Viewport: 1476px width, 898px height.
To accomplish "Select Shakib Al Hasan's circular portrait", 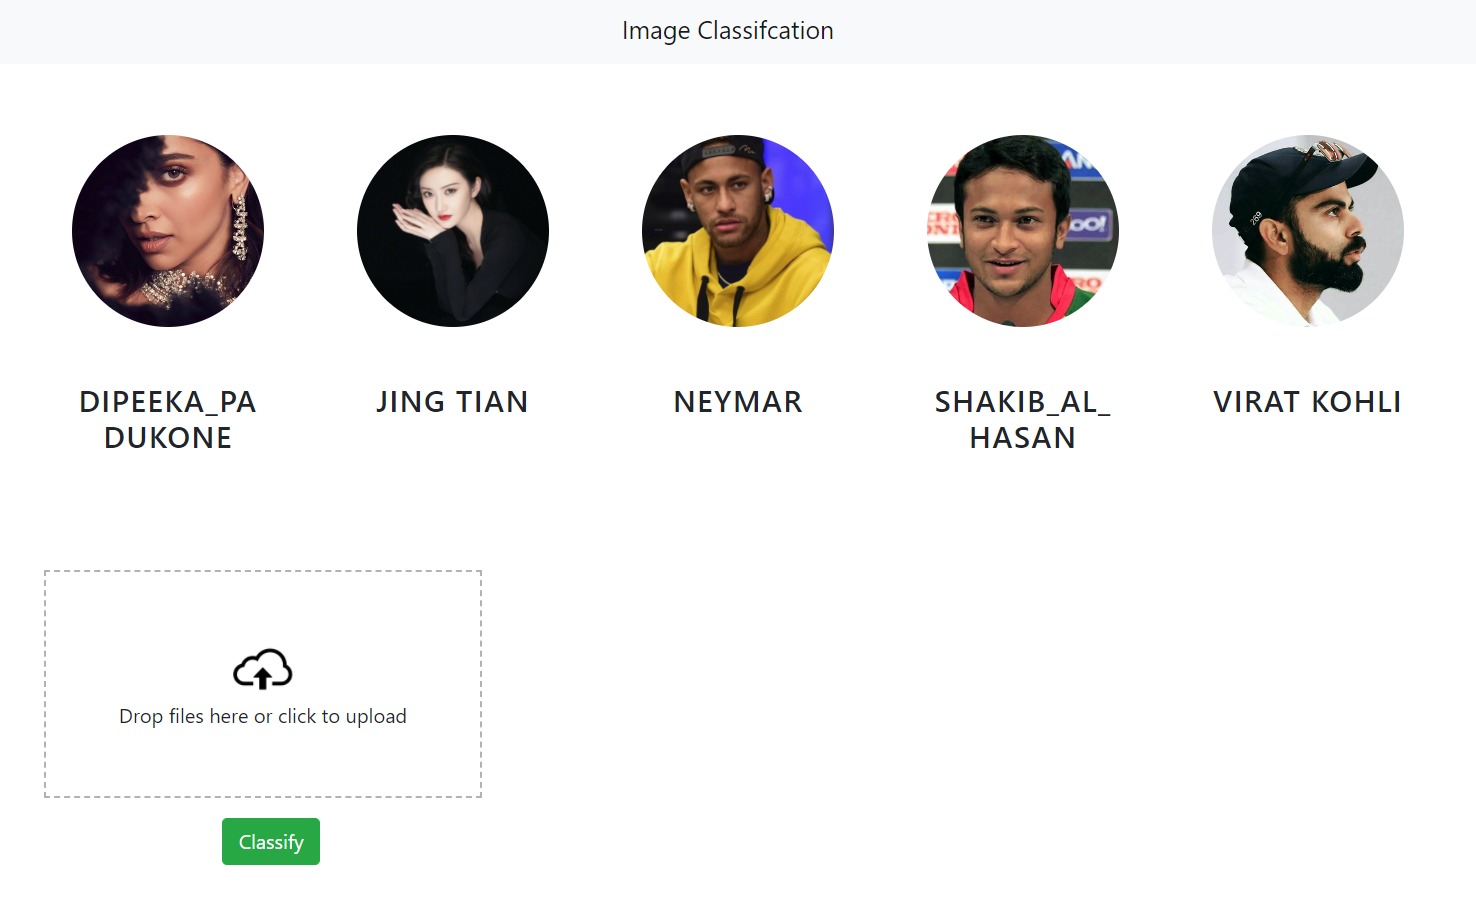I will 1022,231.
